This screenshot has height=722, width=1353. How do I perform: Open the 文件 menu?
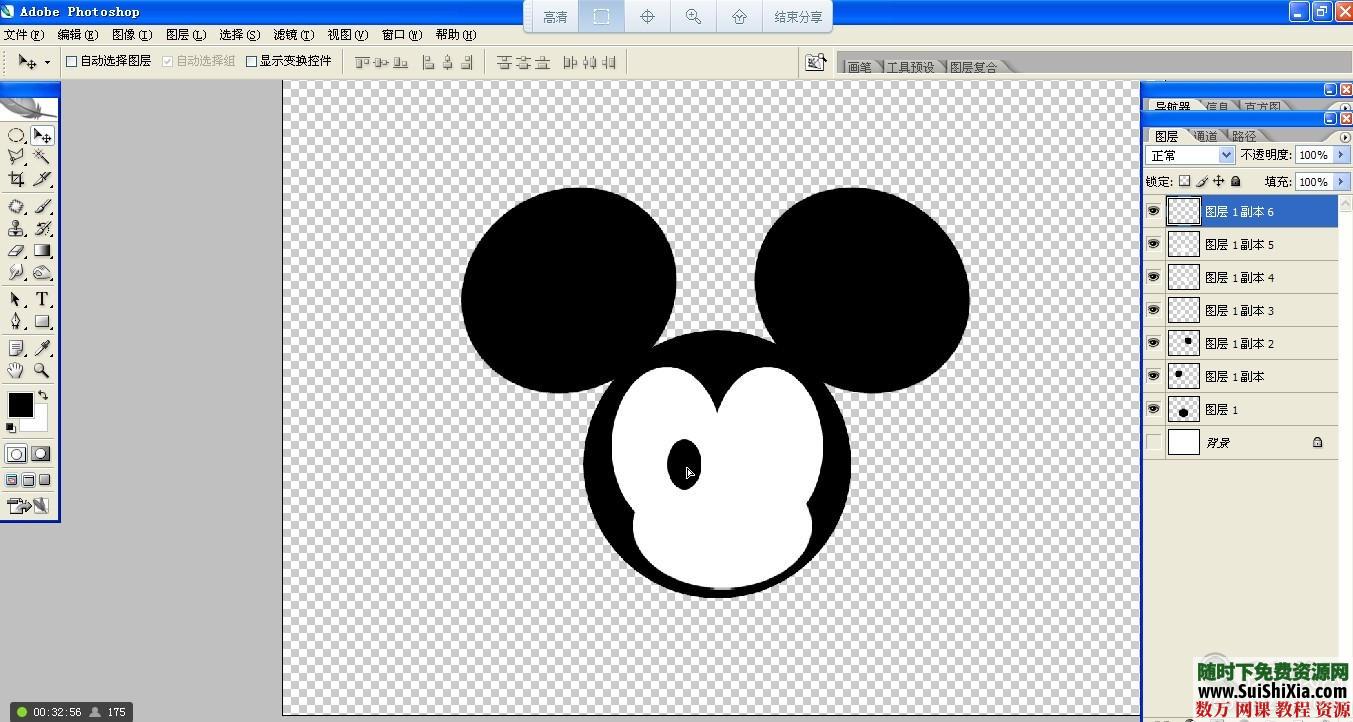[24, 34]
